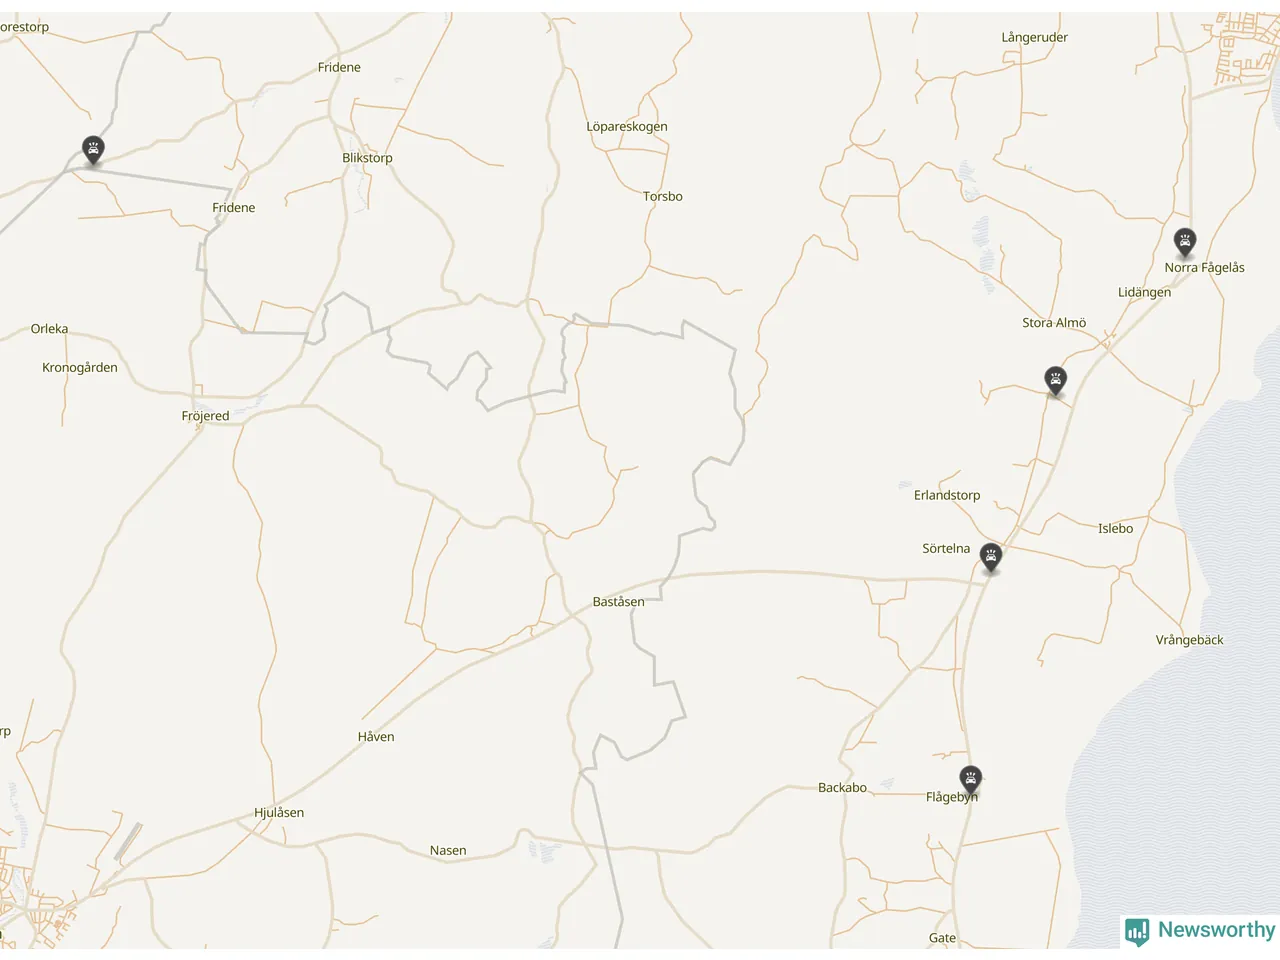This screenshot has height=960, width=1280.
Task: Select the Håven map label
Action: [376, 737]
